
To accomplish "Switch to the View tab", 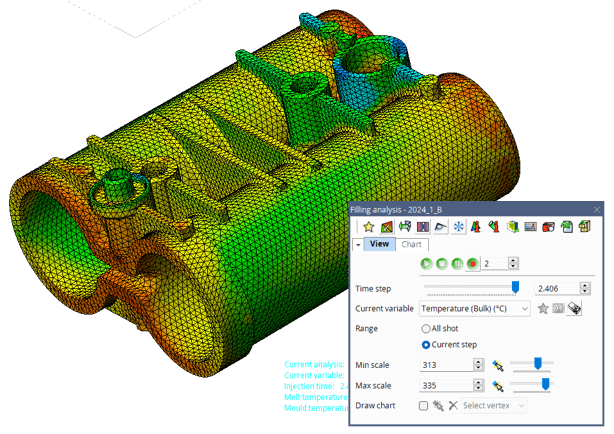I will pos(380,244).
